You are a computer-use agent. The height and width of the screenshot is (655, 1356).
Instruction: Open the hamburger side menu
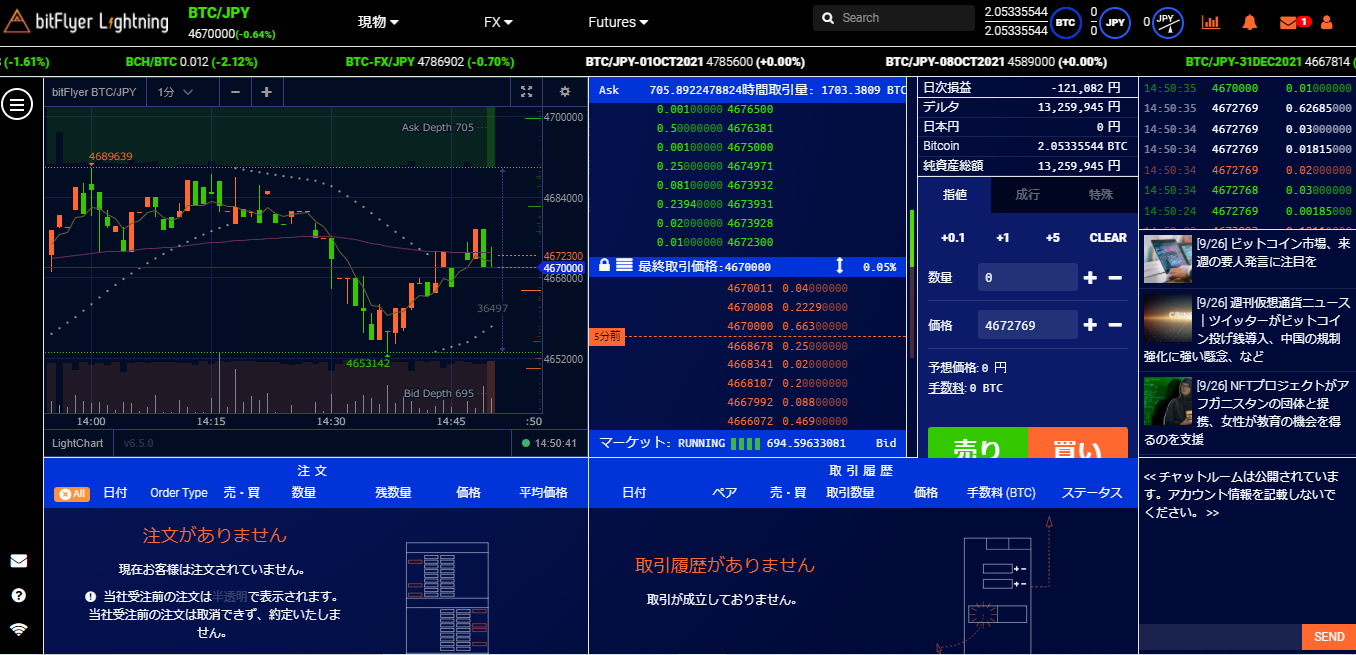[x=17, y=103]
